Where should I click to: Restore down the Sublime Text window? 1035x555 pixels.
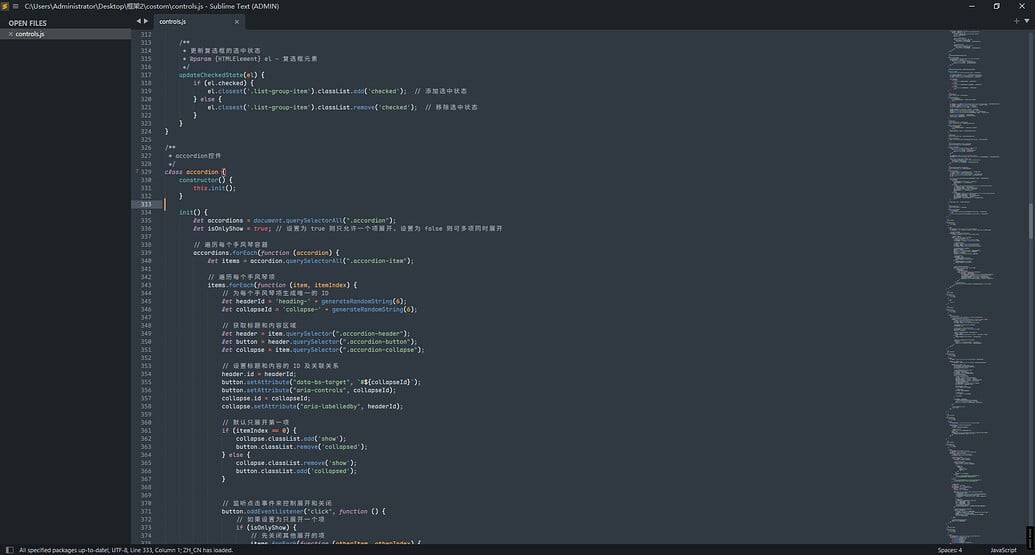(x=996, y=6)
